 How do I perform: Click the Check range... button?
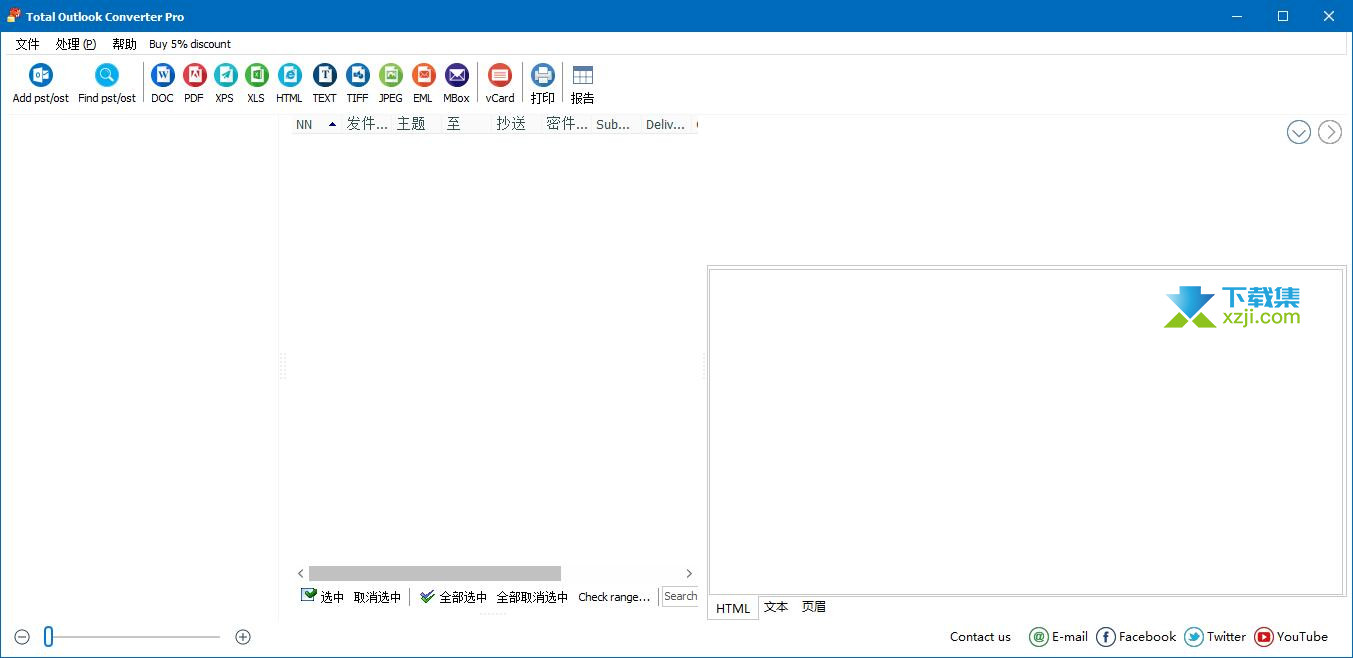614,597
